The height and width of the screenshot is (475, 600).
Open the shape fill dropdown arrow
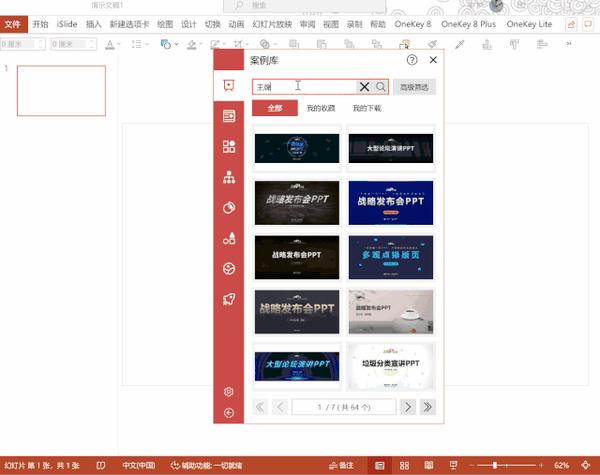(x=201, y=44)
